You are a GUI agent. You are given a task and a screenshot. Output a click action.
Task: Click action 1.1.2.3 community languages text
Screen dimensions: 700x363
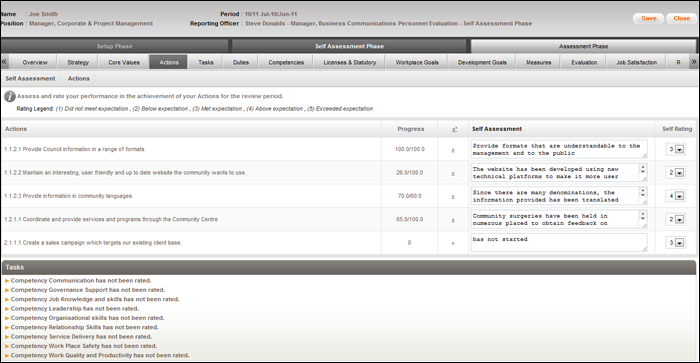pos(68,196)
